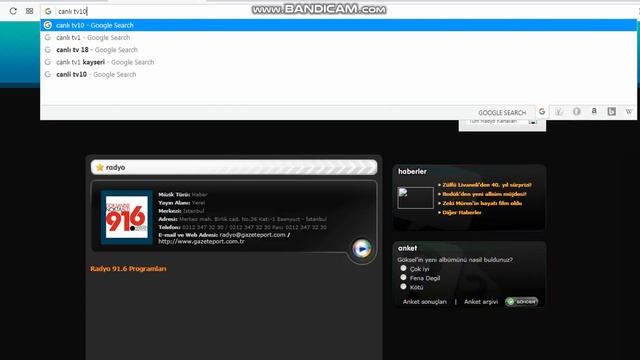Select the 'Çok iyi' poll option
Image resolution: width=640 pixels, height=360 pixels.
coord(403,268)
